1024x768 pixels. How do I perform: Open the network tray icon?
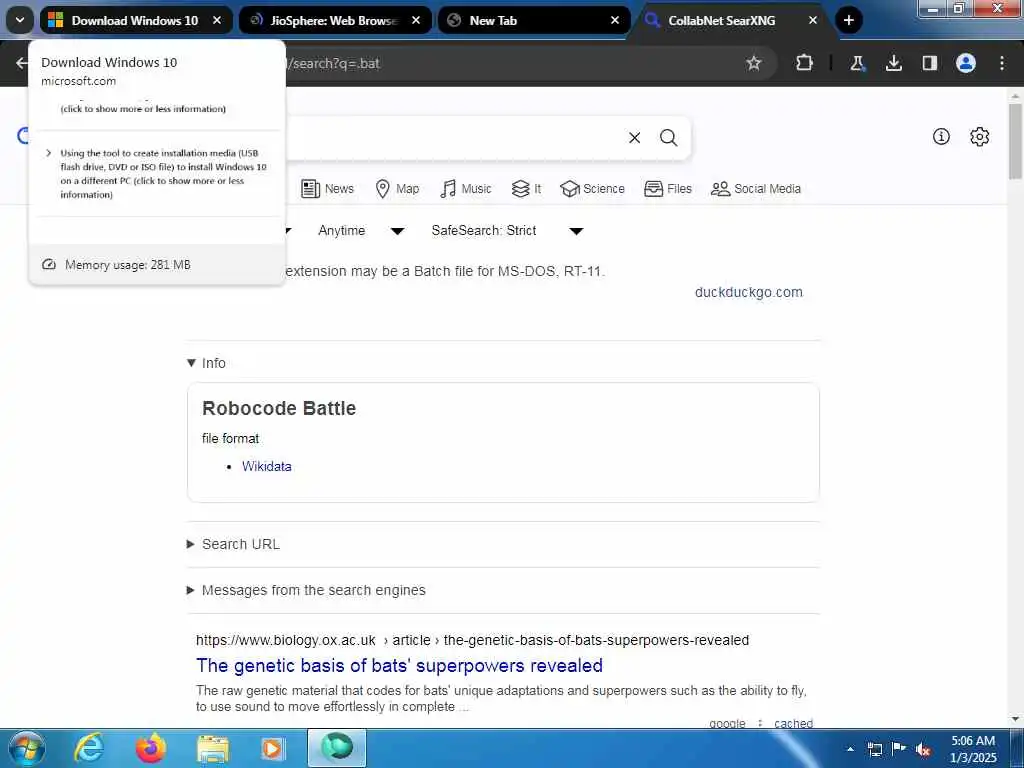coord(874,749)
